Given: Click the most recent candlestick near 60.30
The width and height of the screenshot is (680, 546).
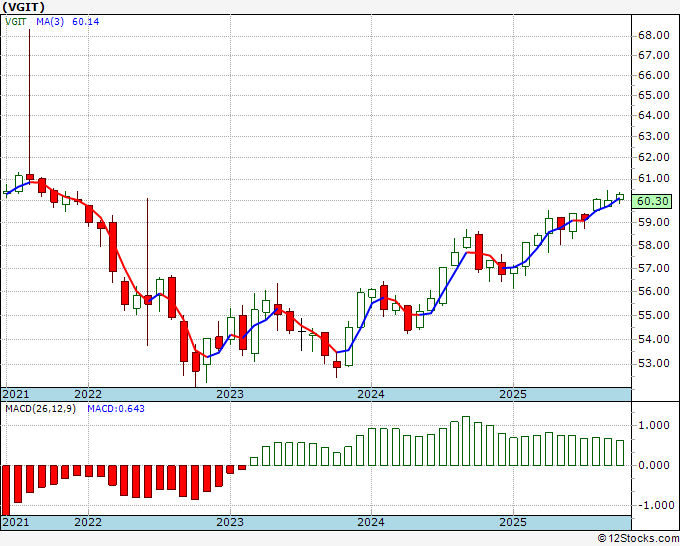Looking at the screenshot, I should pyautogui.click(x=620, y=197).
